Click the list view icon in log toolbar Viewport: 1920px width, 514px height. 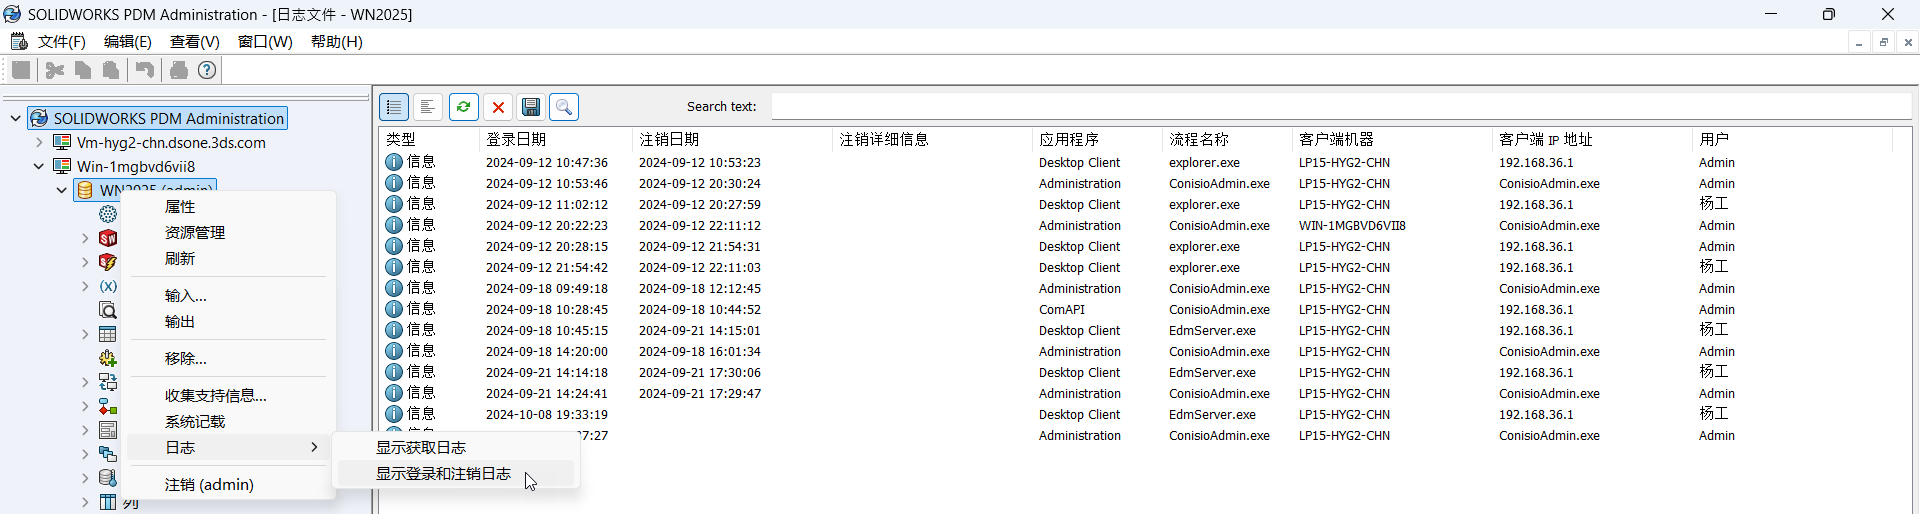click(x=394, y=107)
